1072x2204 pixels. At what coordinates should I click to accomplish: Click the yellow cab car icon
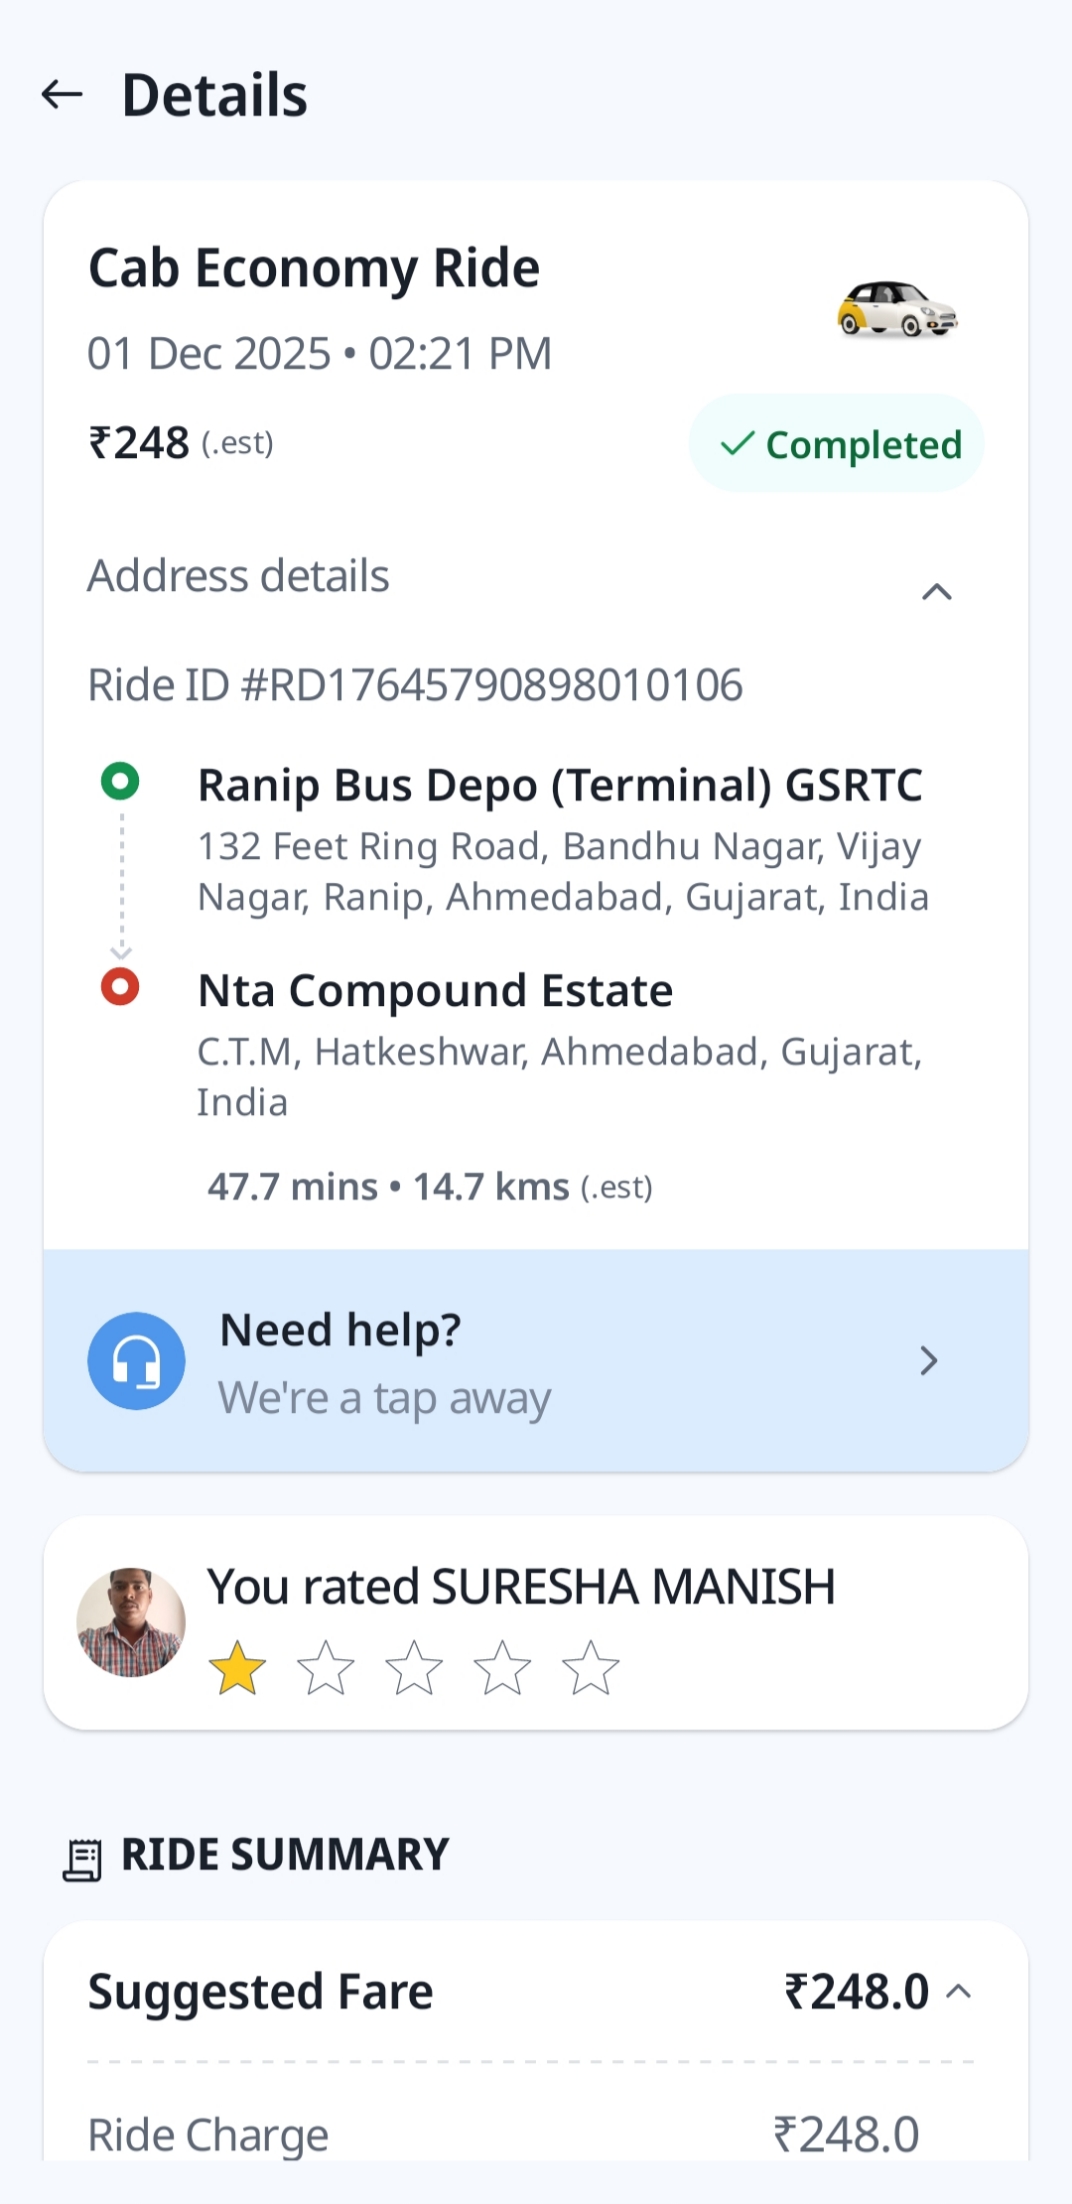click(x=897, y=309)
